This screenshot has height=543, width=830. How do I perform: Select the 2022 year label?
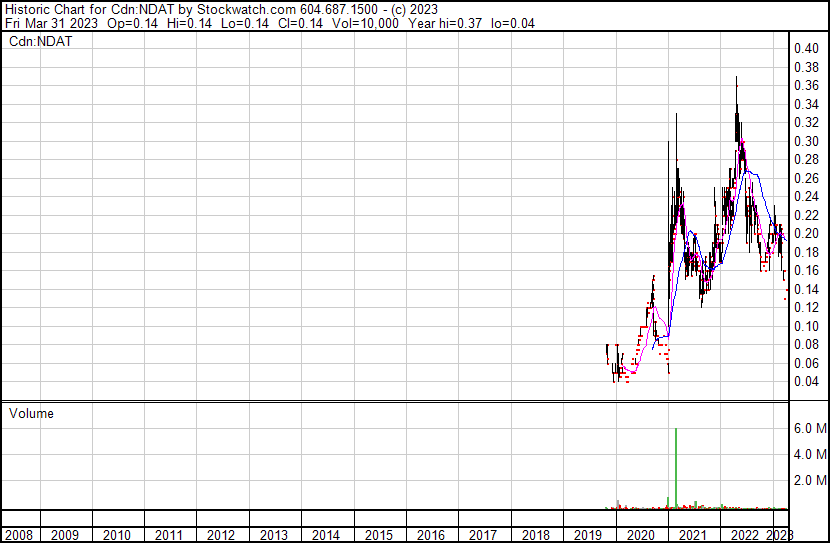744,535
